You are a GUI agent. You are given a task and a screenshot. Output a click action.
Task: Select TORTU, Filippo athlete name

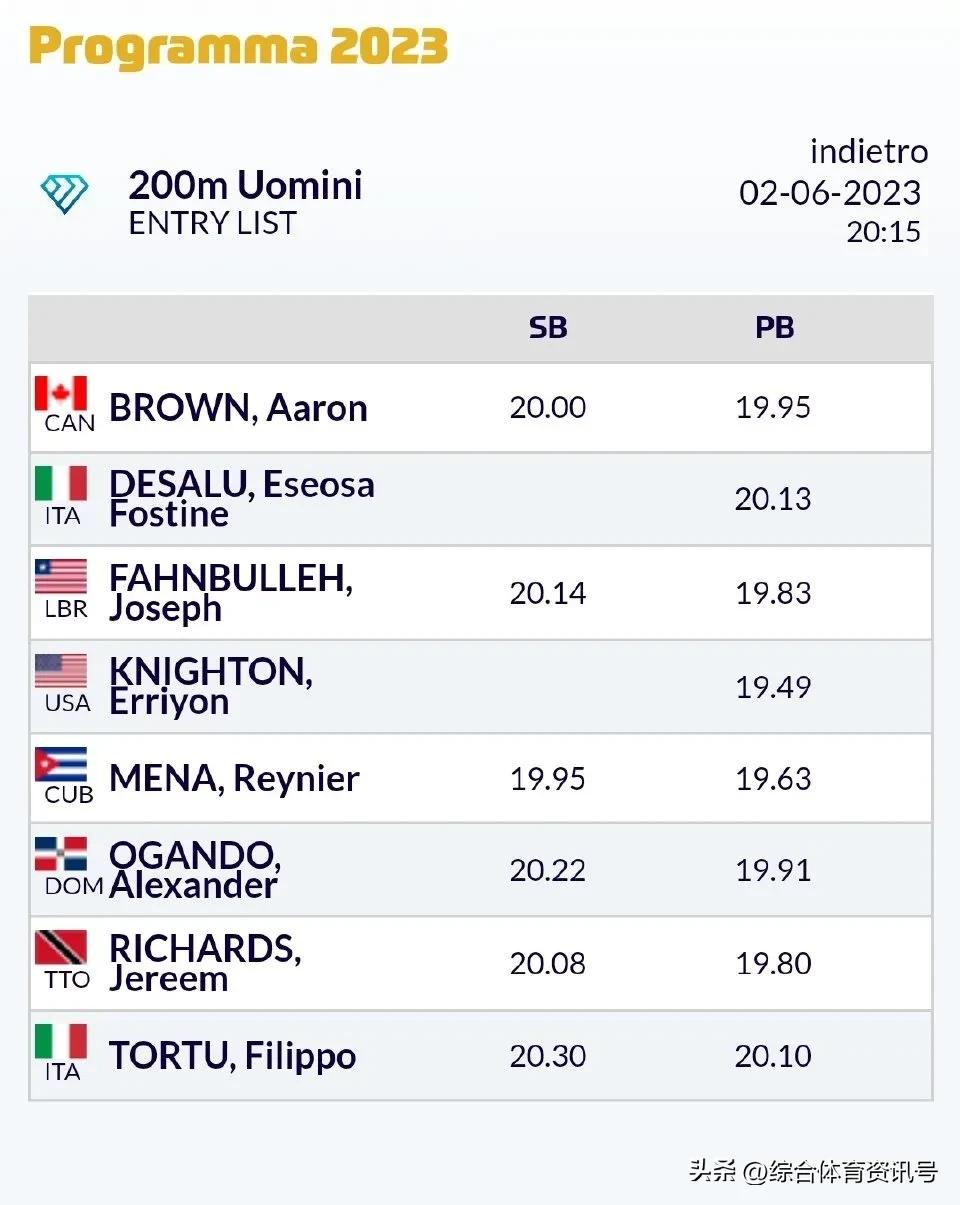(232, 1056)
